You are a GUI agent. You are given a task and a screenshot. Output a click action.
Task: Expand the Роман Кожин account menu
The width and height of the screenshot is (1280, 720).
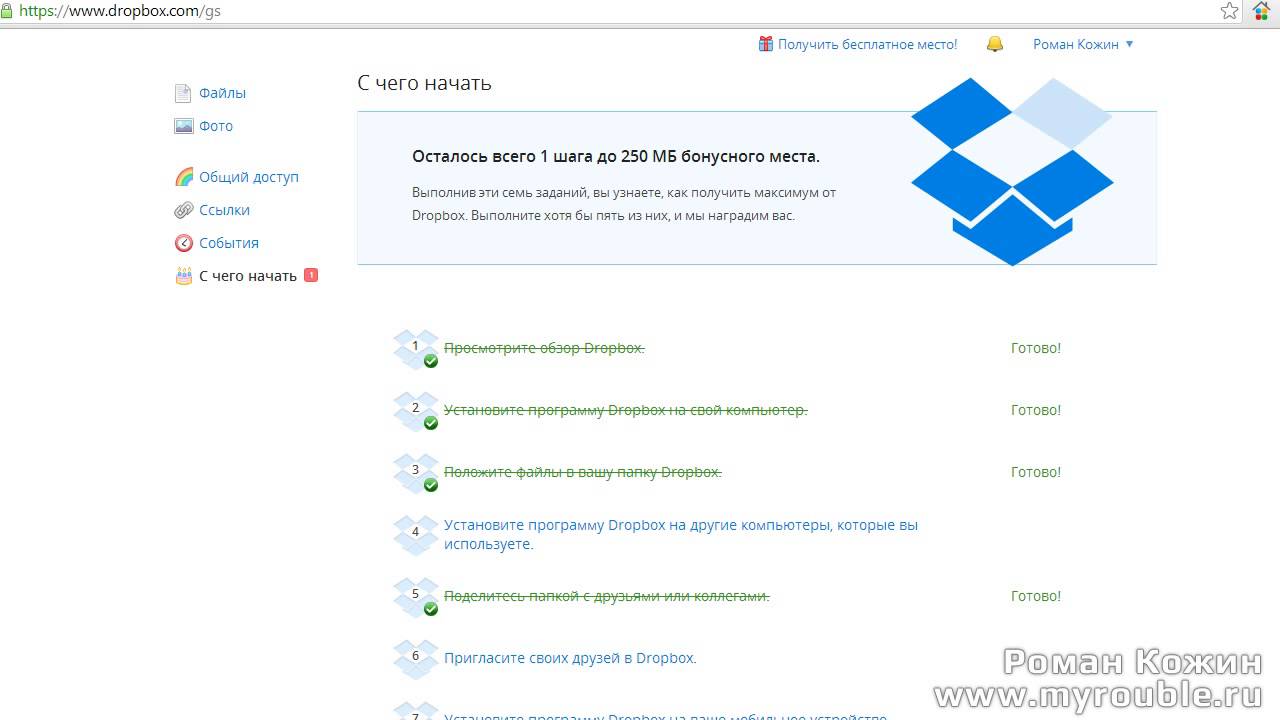[1083, 44]
